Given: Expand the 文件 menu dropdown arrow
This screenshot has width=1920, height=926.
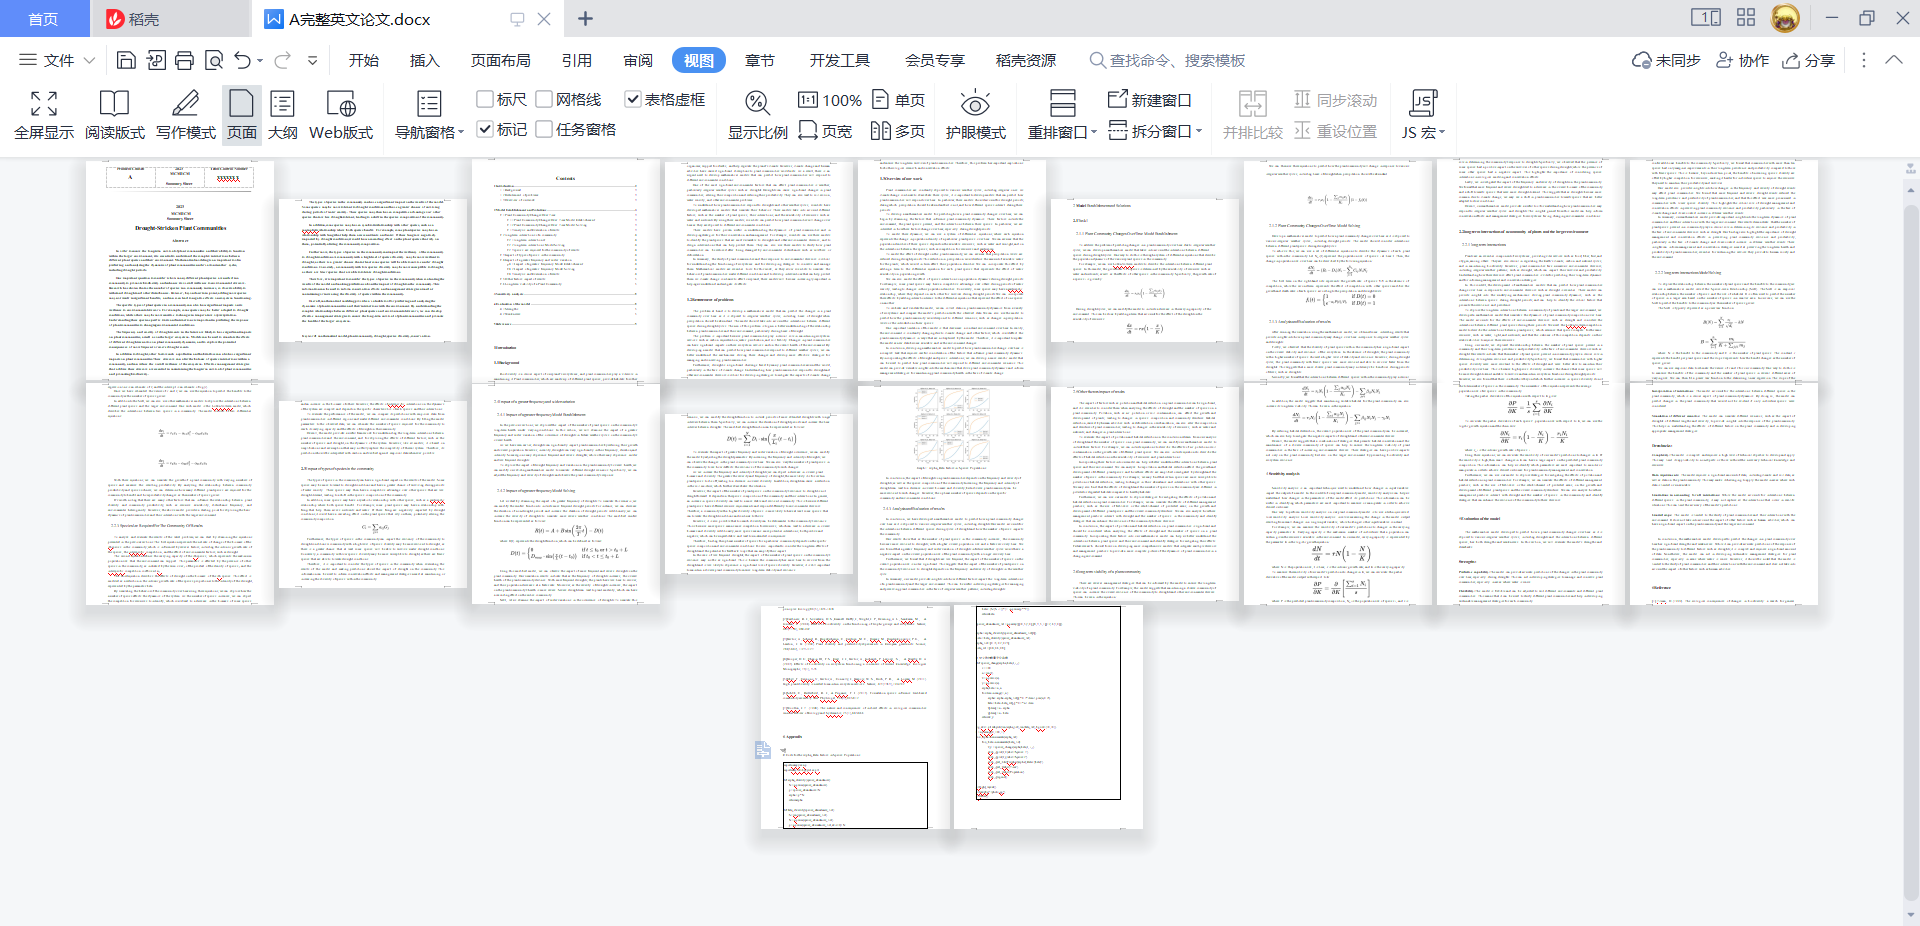Looking at the screenshot, I should pos(89,61).
